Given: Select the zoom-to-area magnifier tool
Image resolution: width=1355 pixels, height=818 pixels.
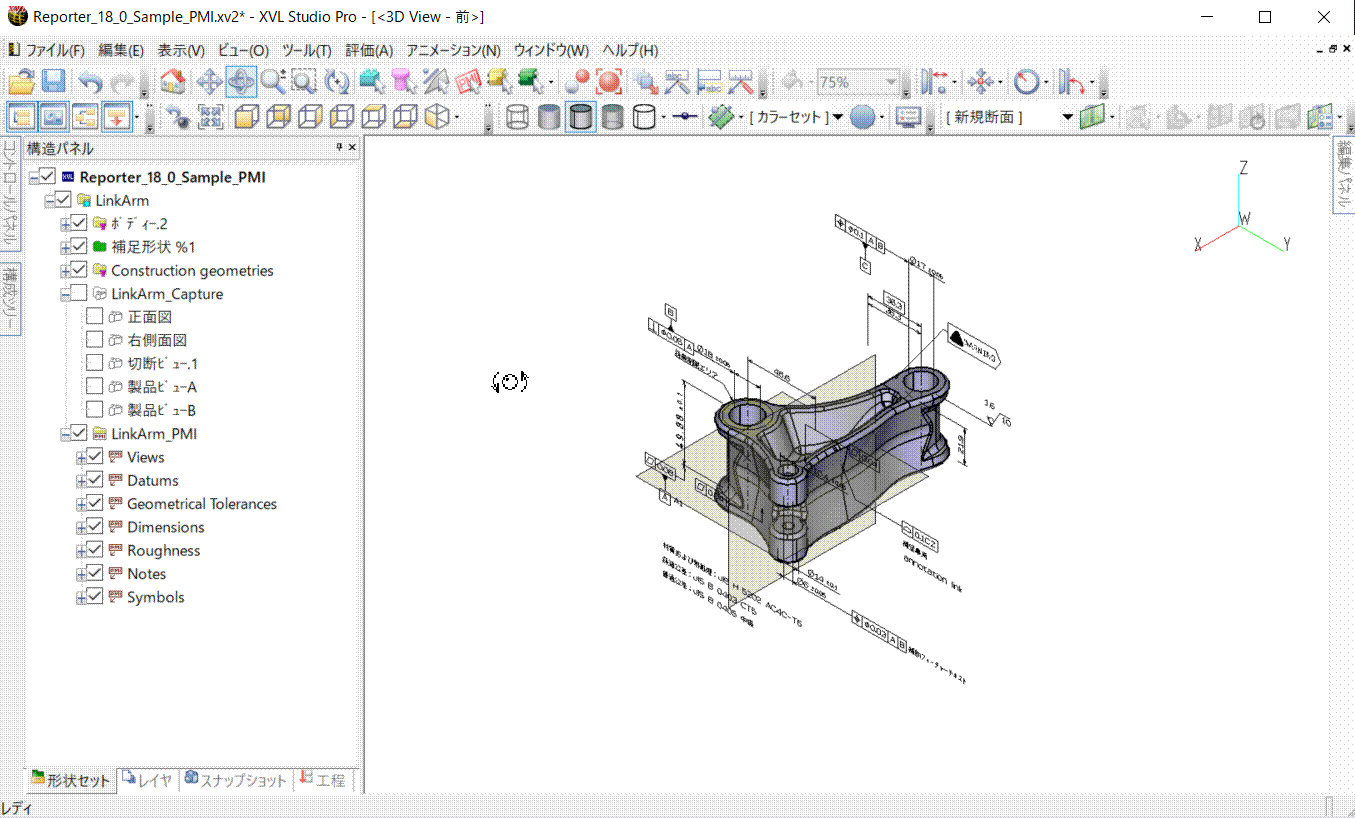Looking at the screenshot, I should [x=304, y=82].
